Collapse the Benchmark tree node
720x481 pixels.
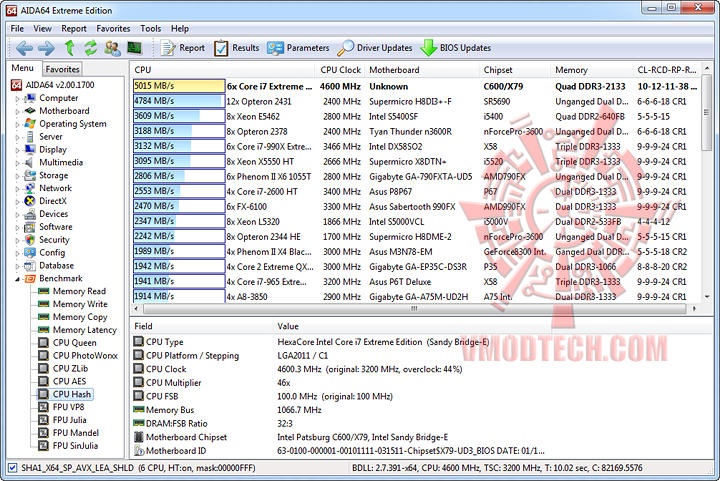[x=17, y=279]
